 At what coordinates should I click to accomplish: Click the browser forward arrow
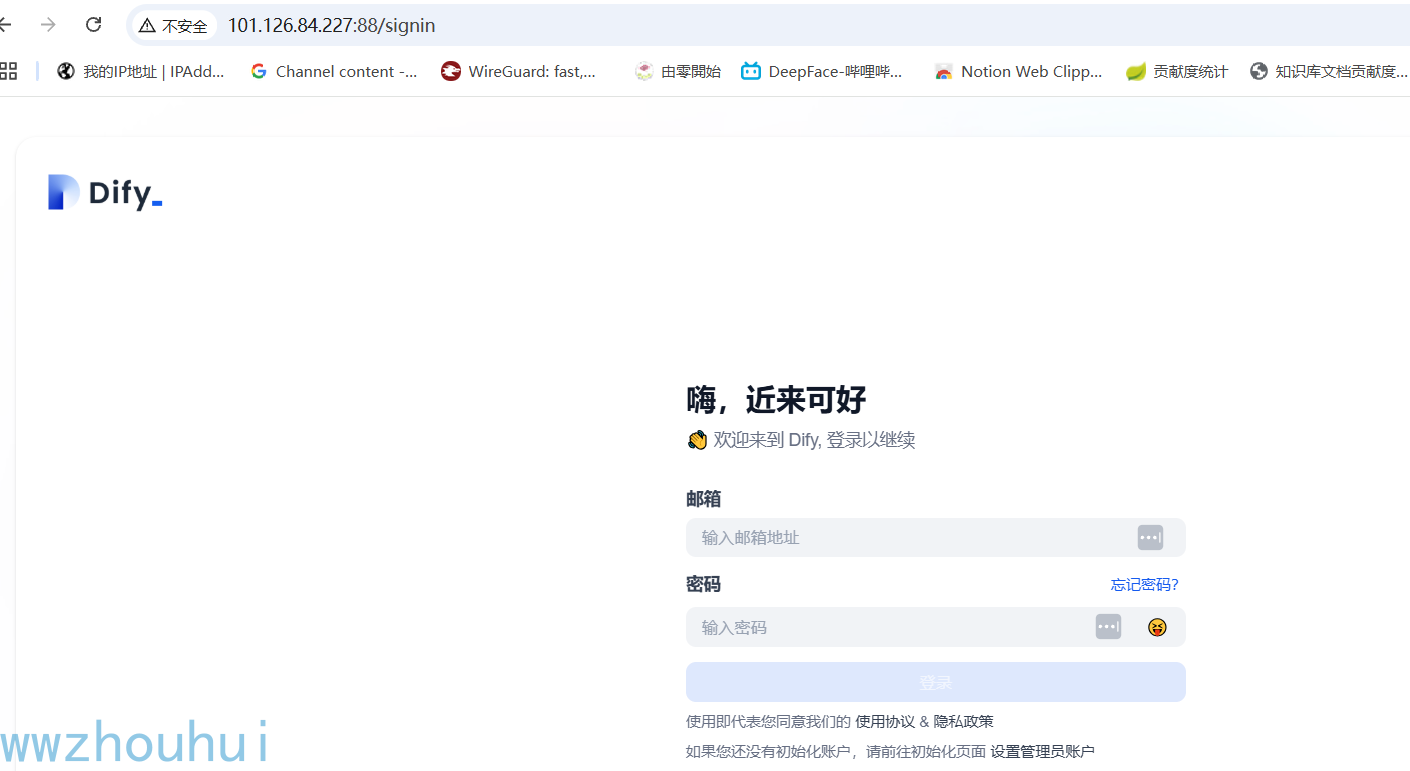[x=48, y=25]
